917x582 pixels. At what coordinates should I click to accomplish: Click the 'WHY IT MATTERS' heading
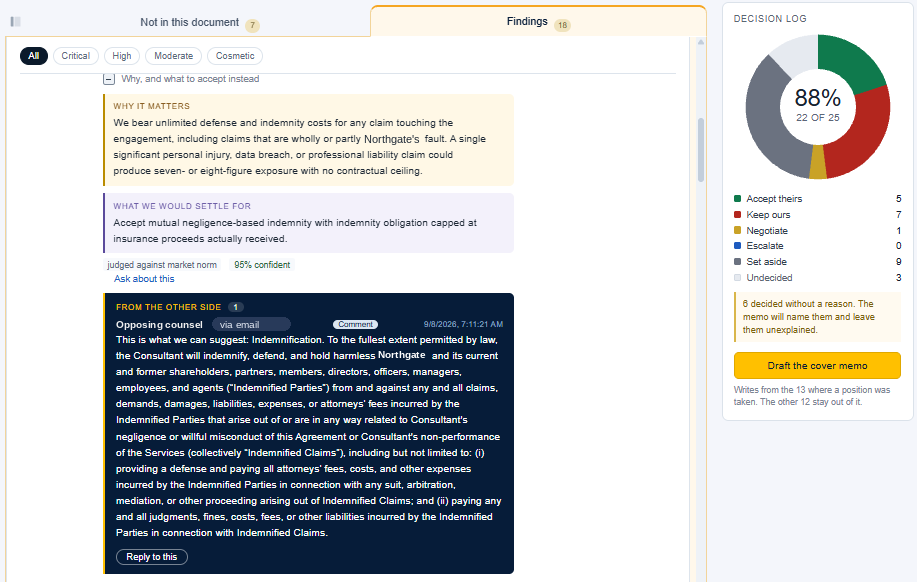pos(151,106)
